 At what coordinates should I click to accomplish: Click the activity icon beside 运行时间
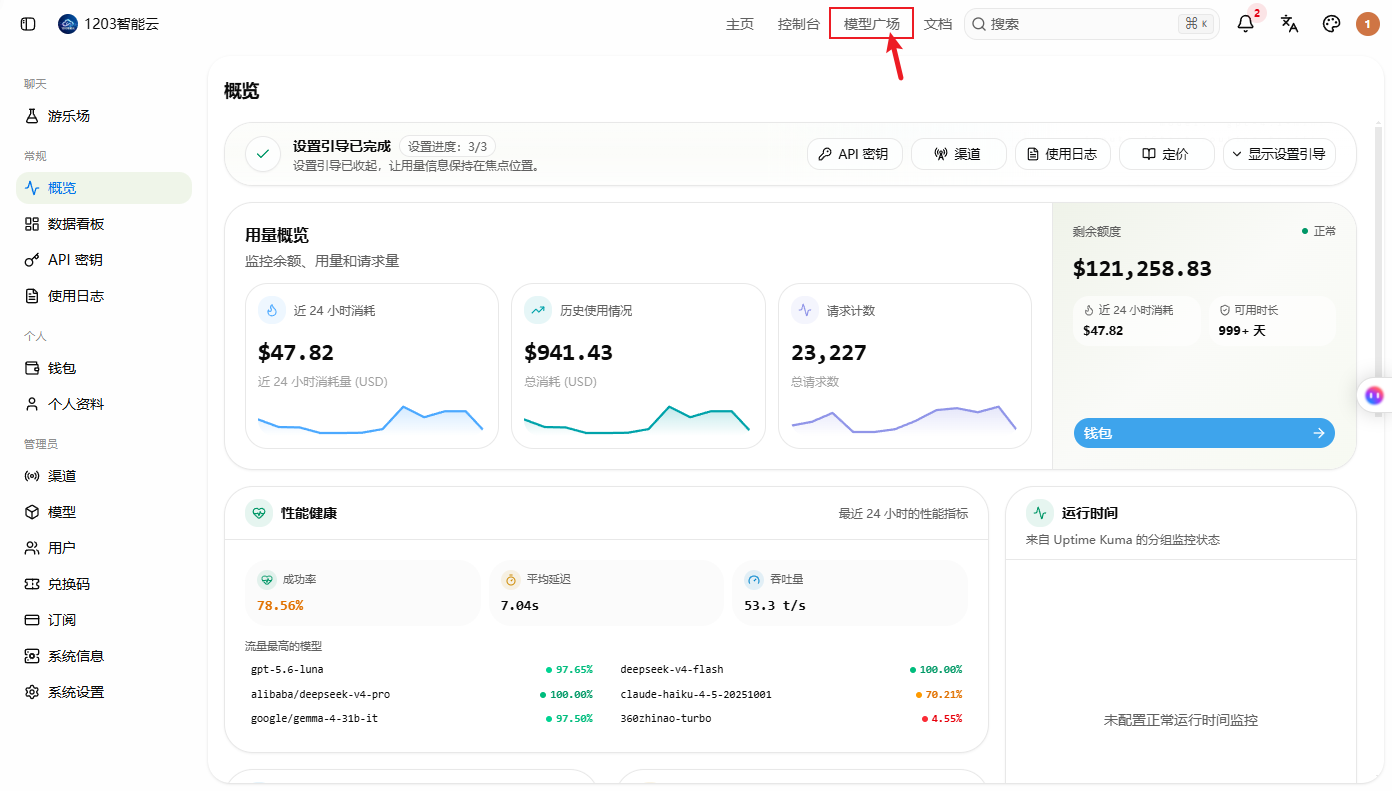tap(1040, 513)
